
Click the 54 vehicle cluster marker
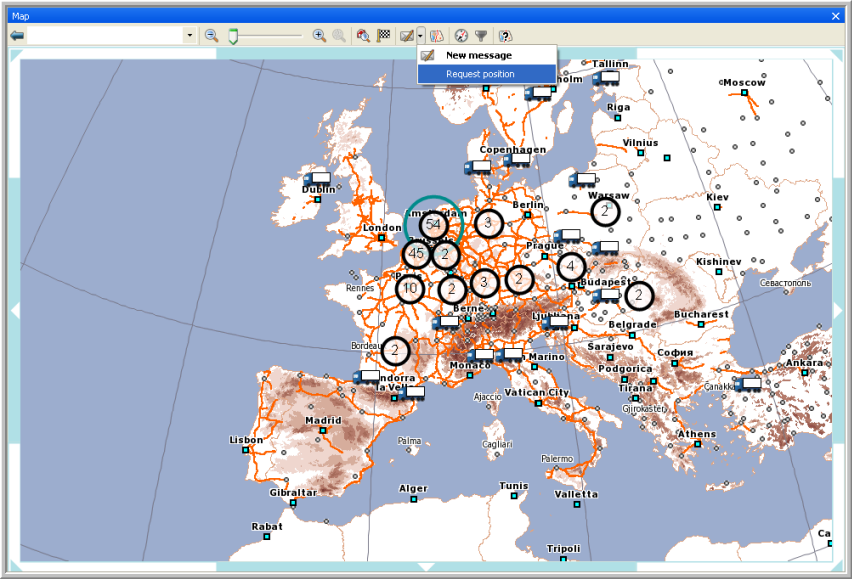coord(433,225)
